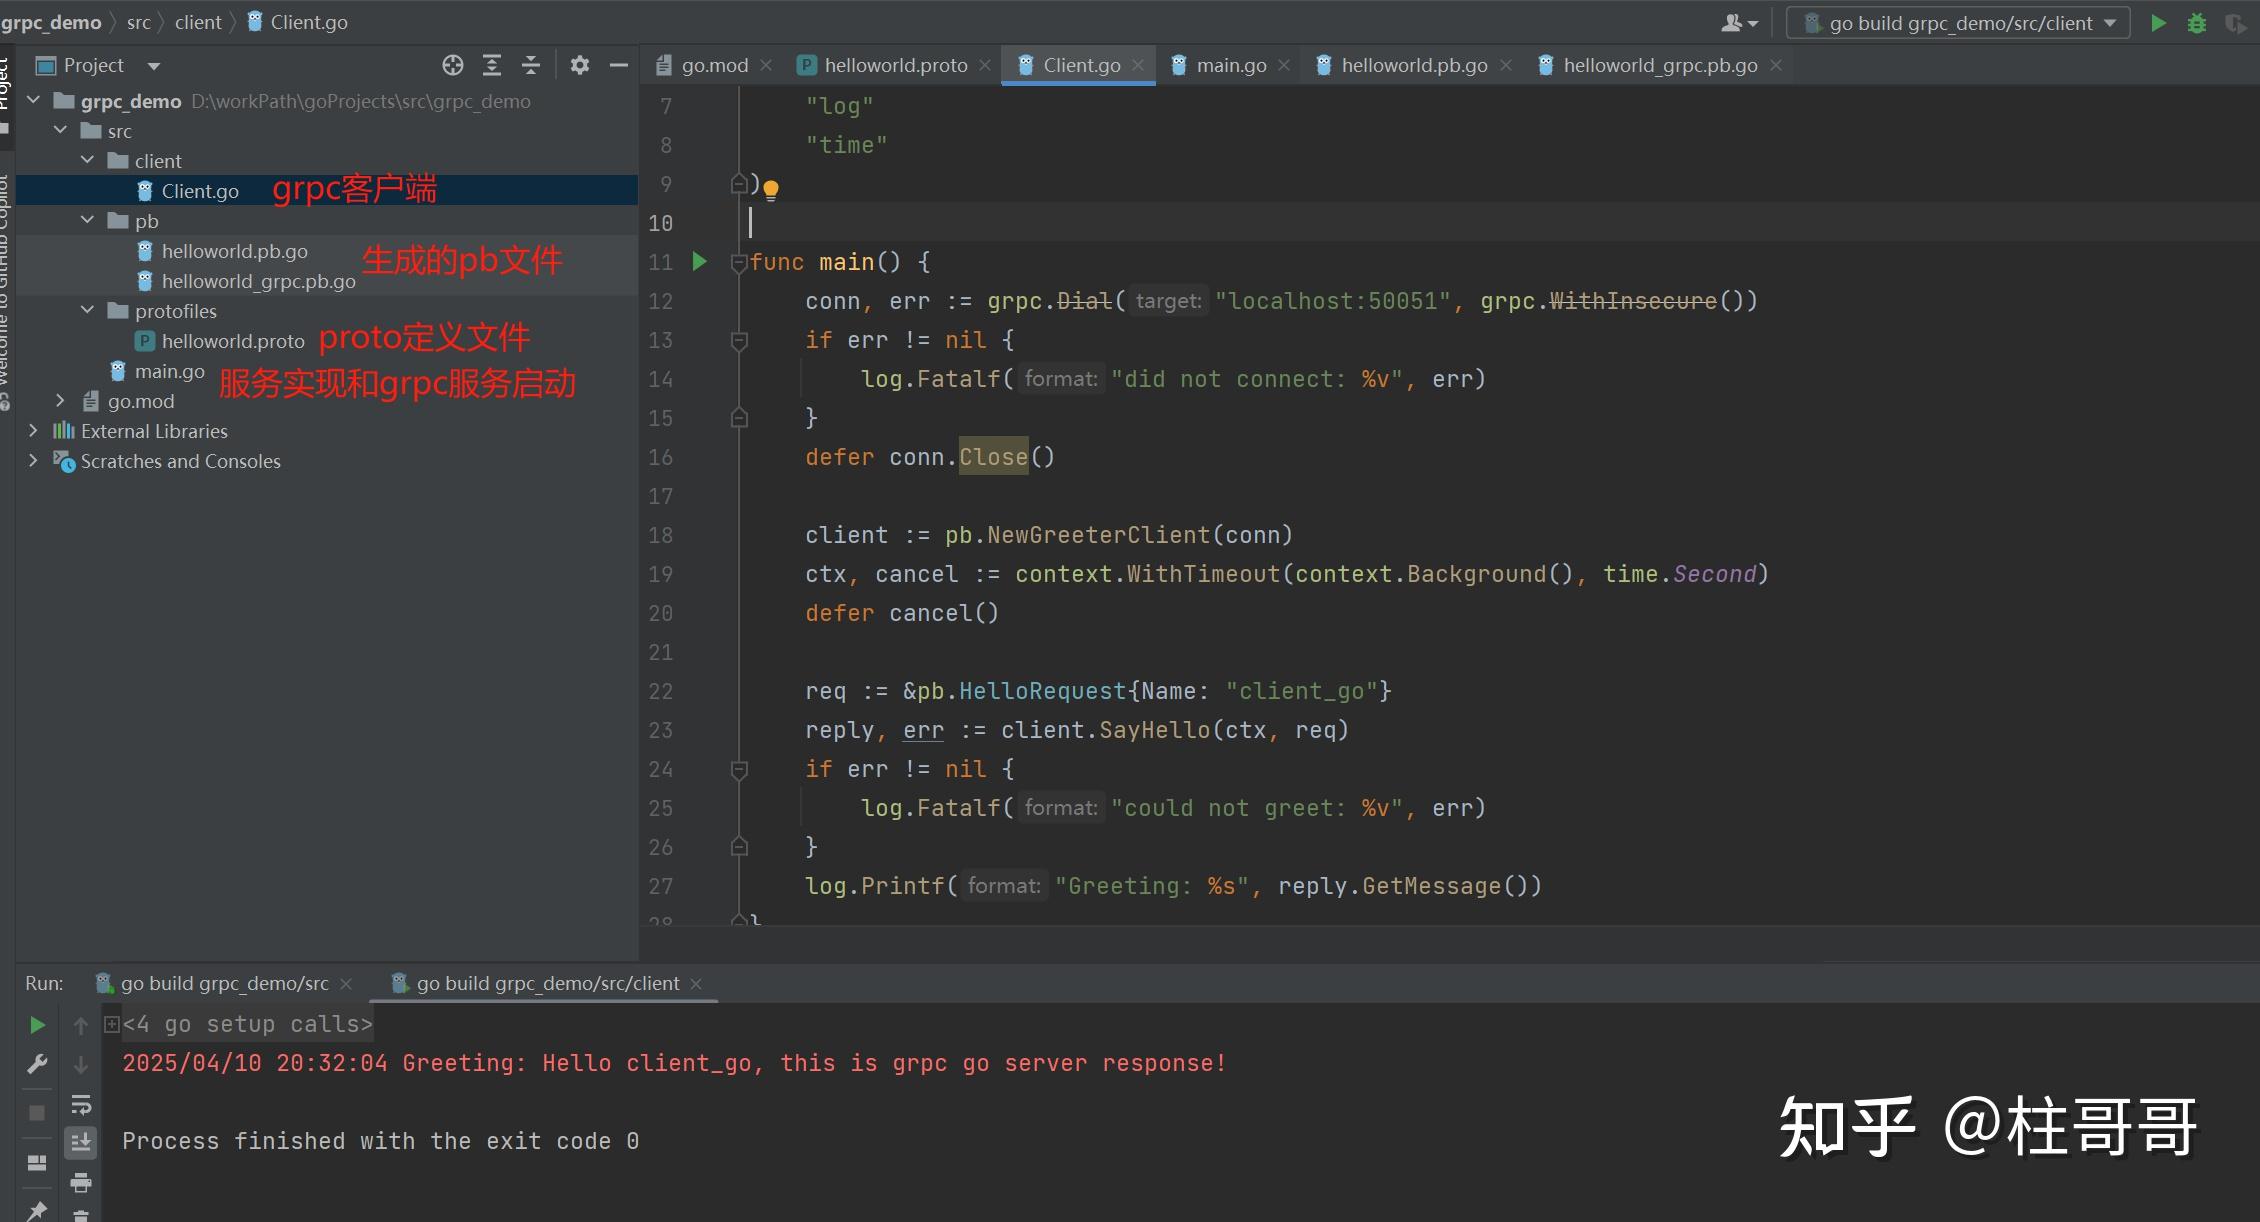Screen dimensions: 2260x1222
Task: Click Collapse All in Project panel
Action: pos(531,66)
